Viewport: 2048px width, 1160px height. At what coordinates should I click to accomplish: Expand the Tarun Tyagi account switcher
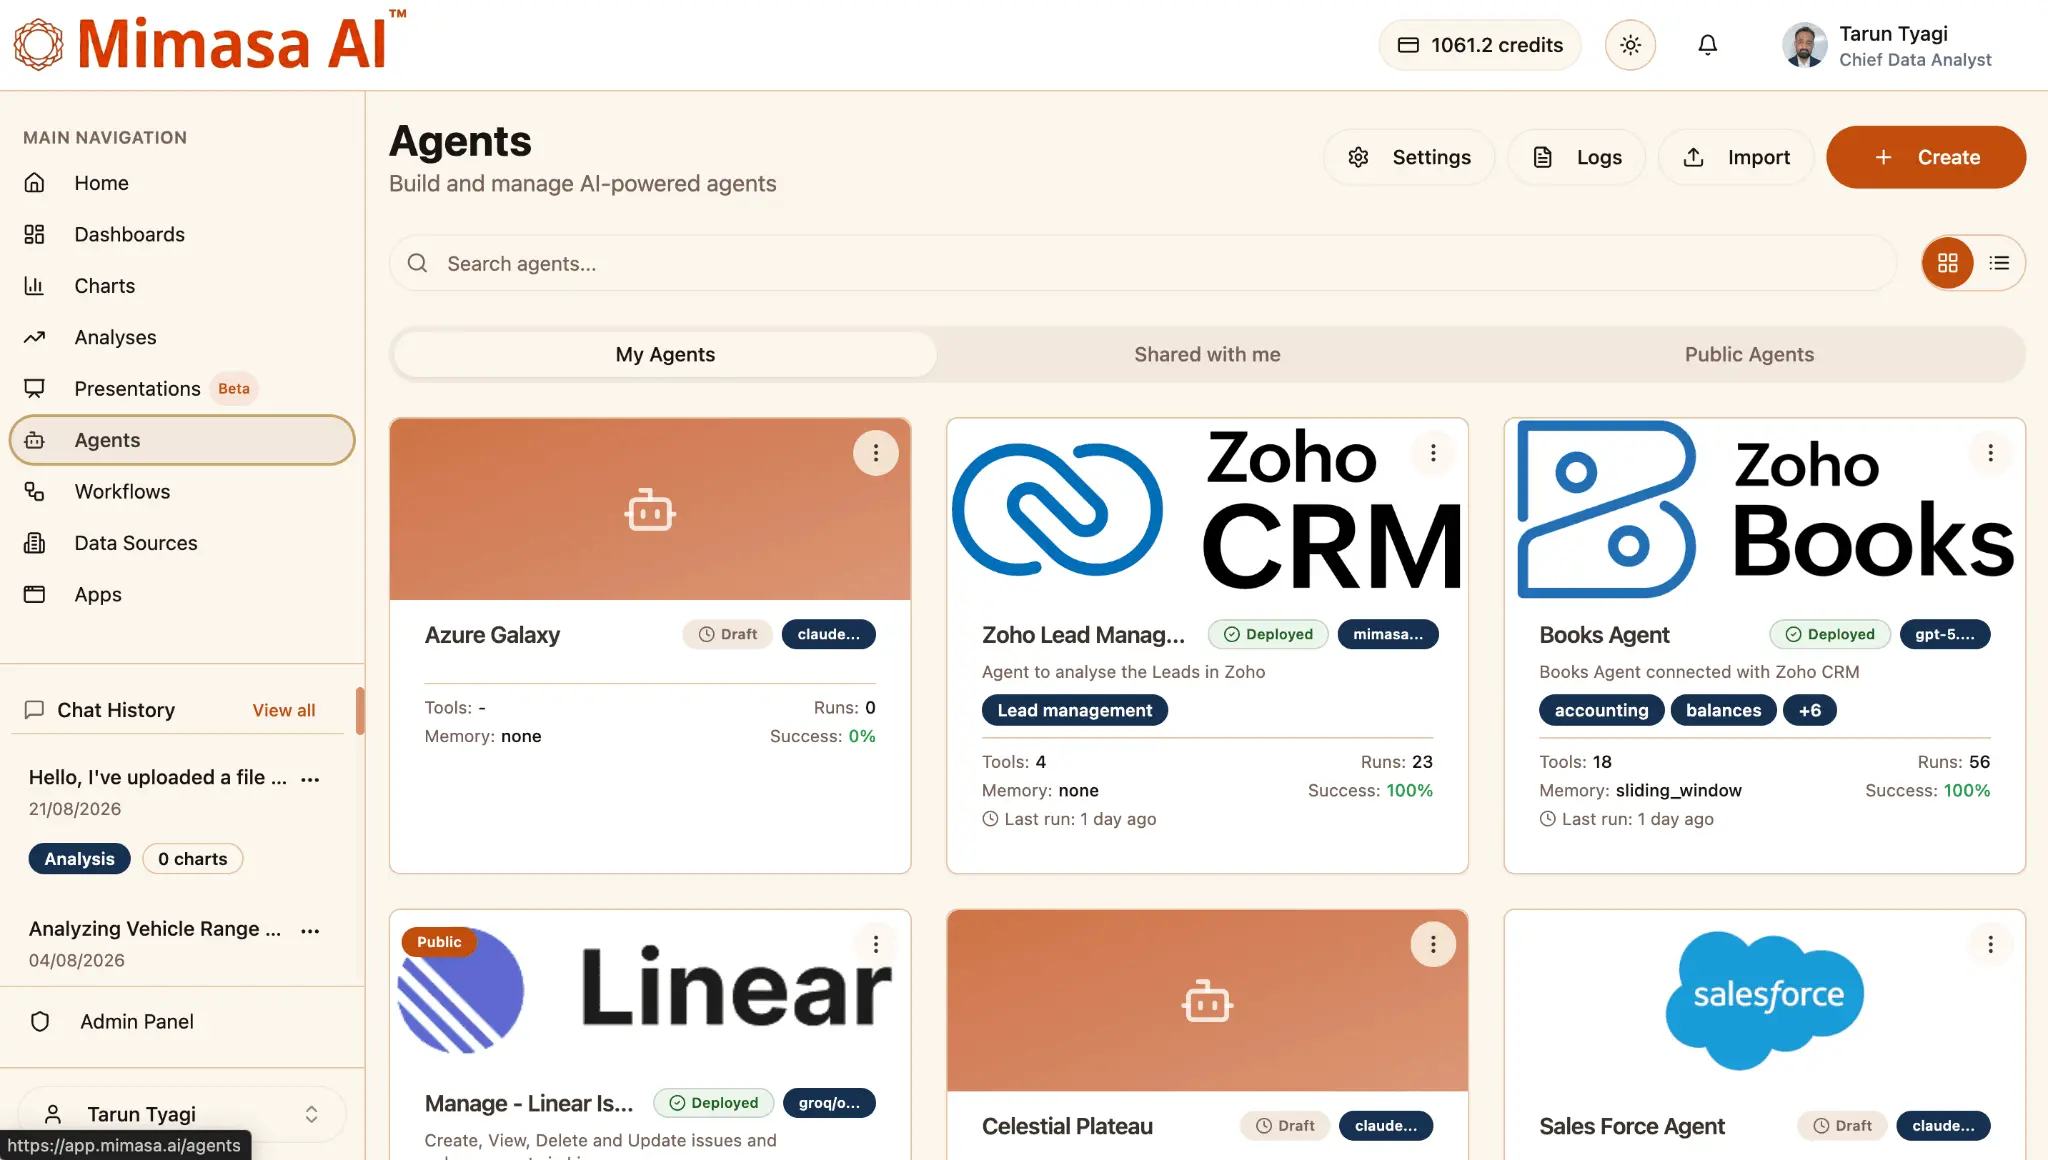pos(182,1114)
